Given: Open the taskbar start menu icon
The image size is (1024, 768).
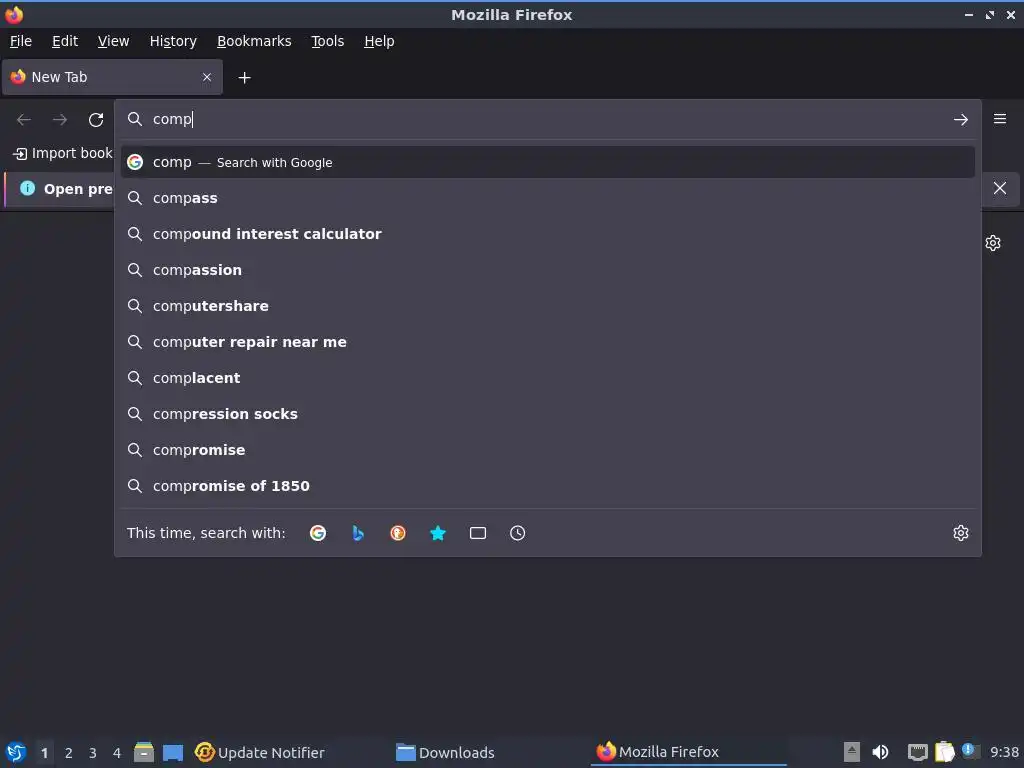Looking at the screenshot, I should [x=16, y=752].
